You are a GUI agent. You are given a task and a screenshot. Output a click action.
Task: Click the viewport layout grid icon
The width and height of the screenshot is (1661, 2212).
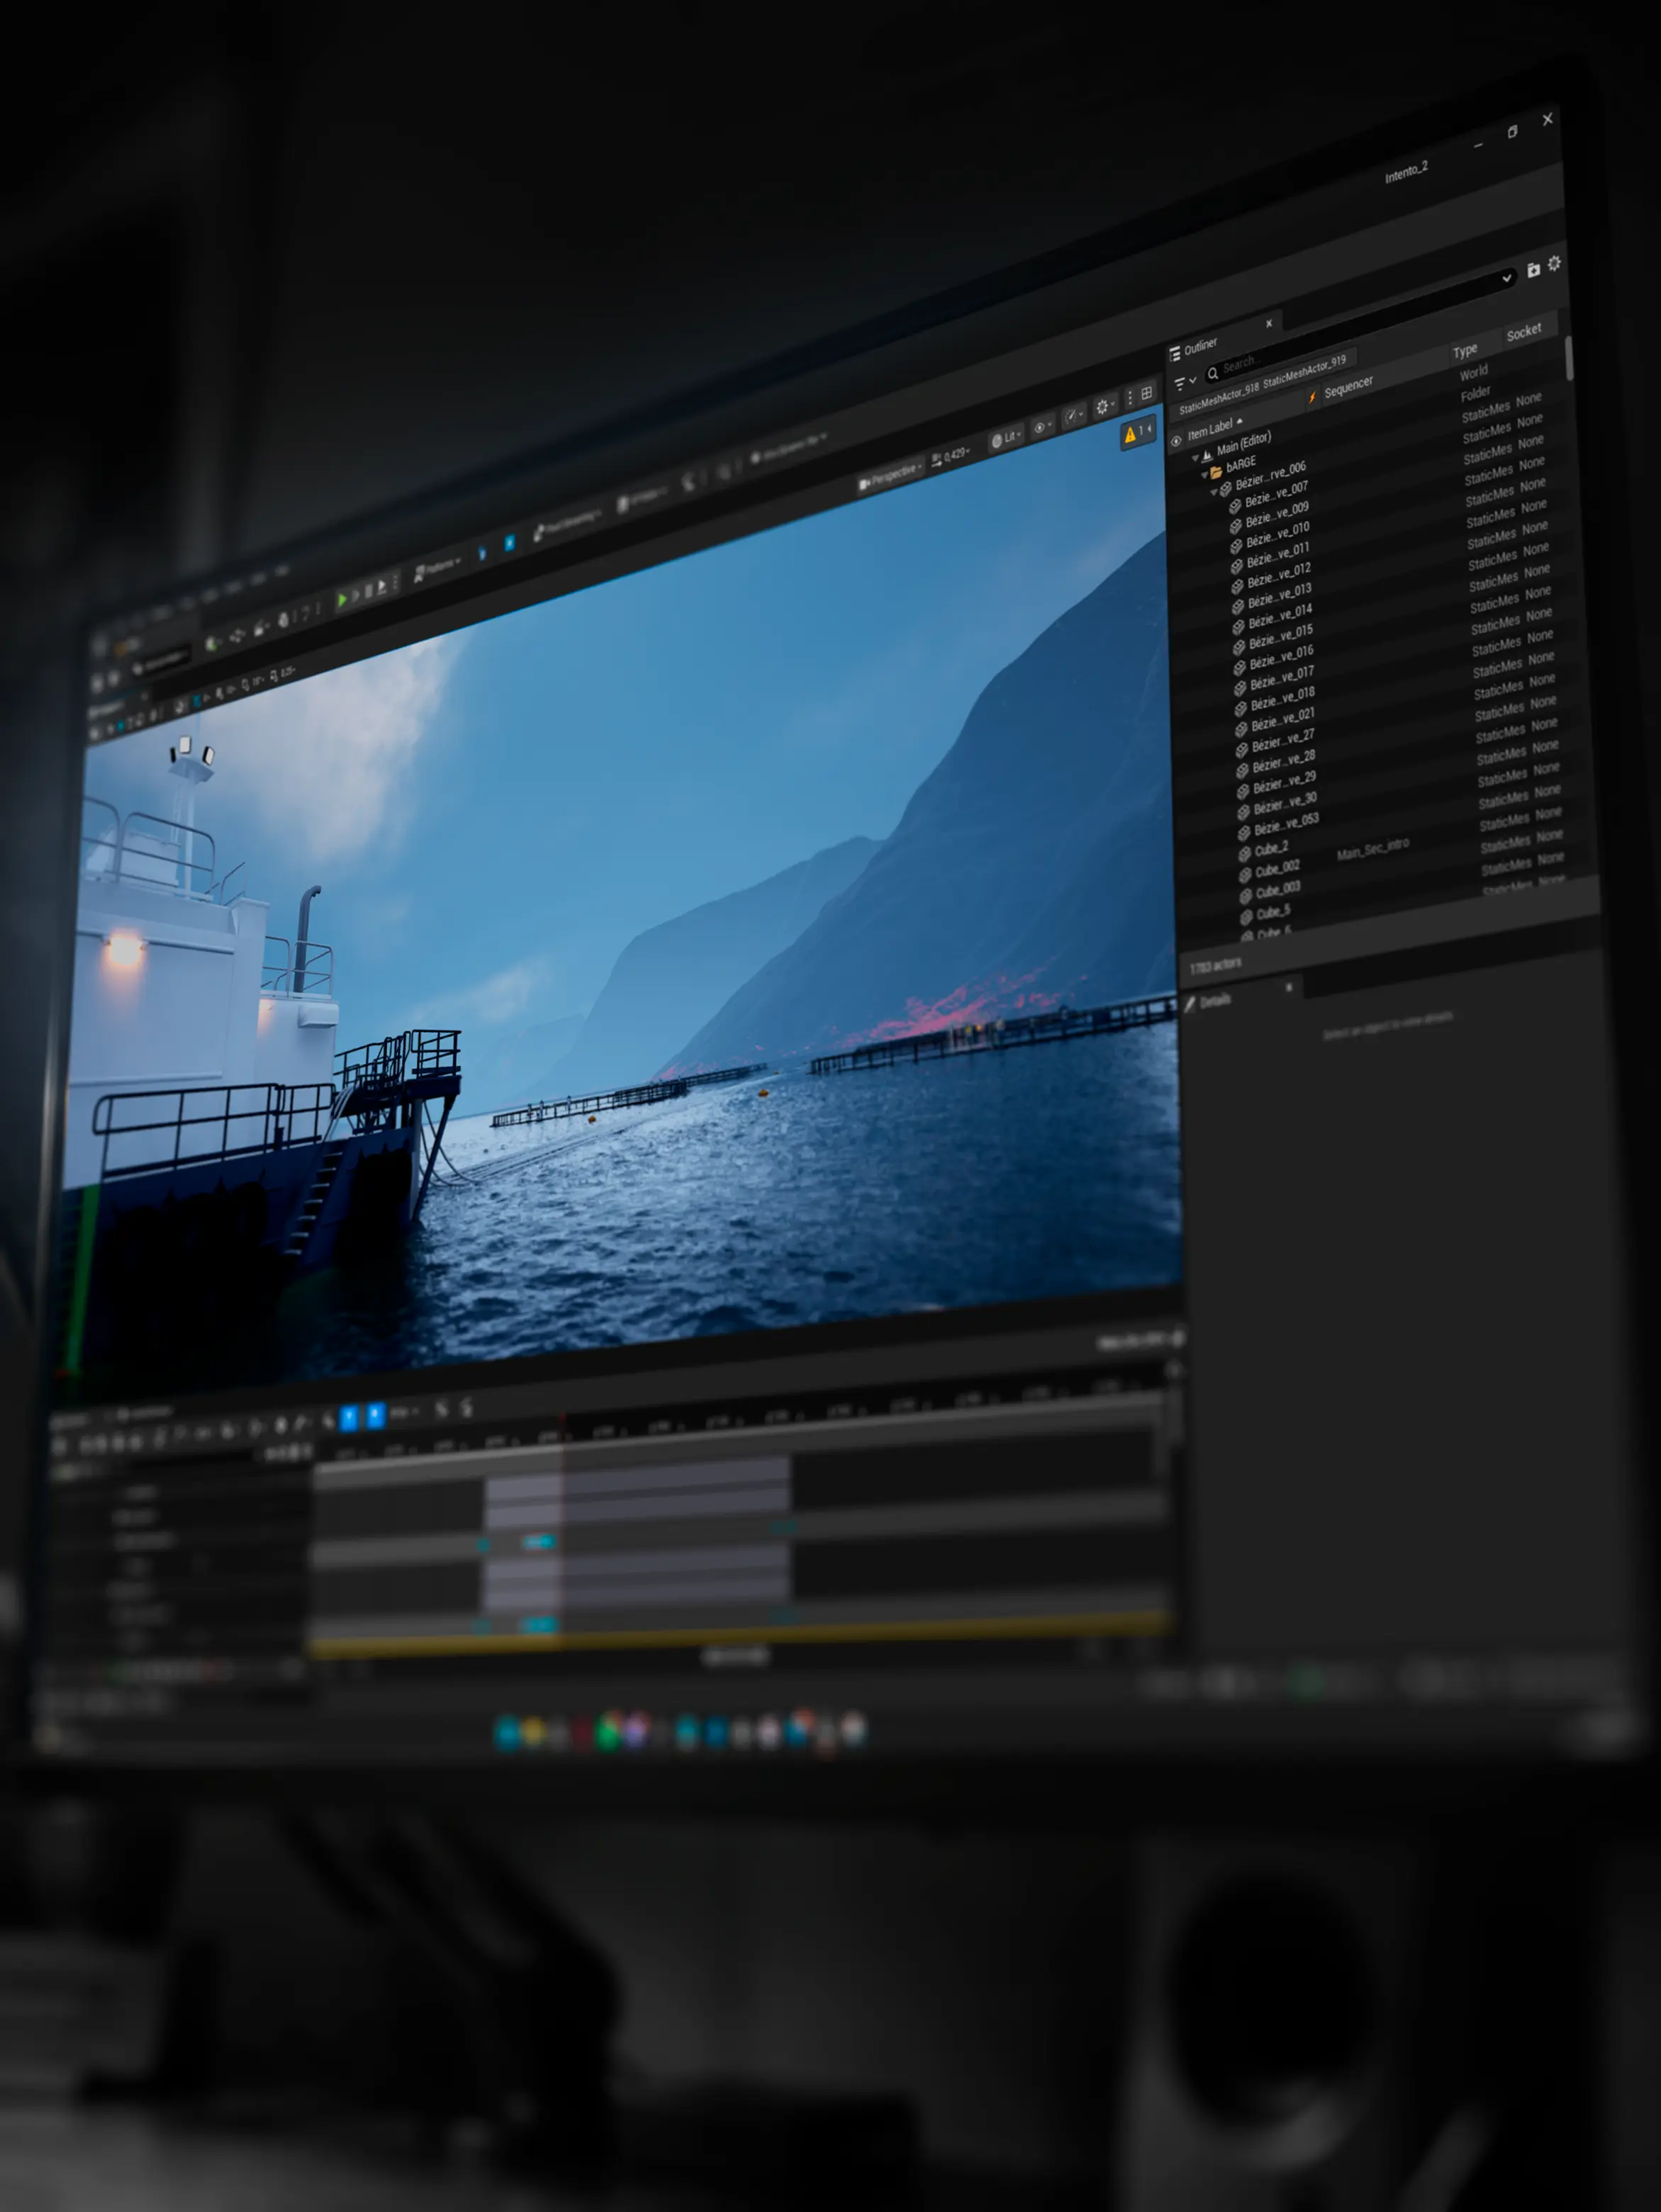[x=1147, y=393]
